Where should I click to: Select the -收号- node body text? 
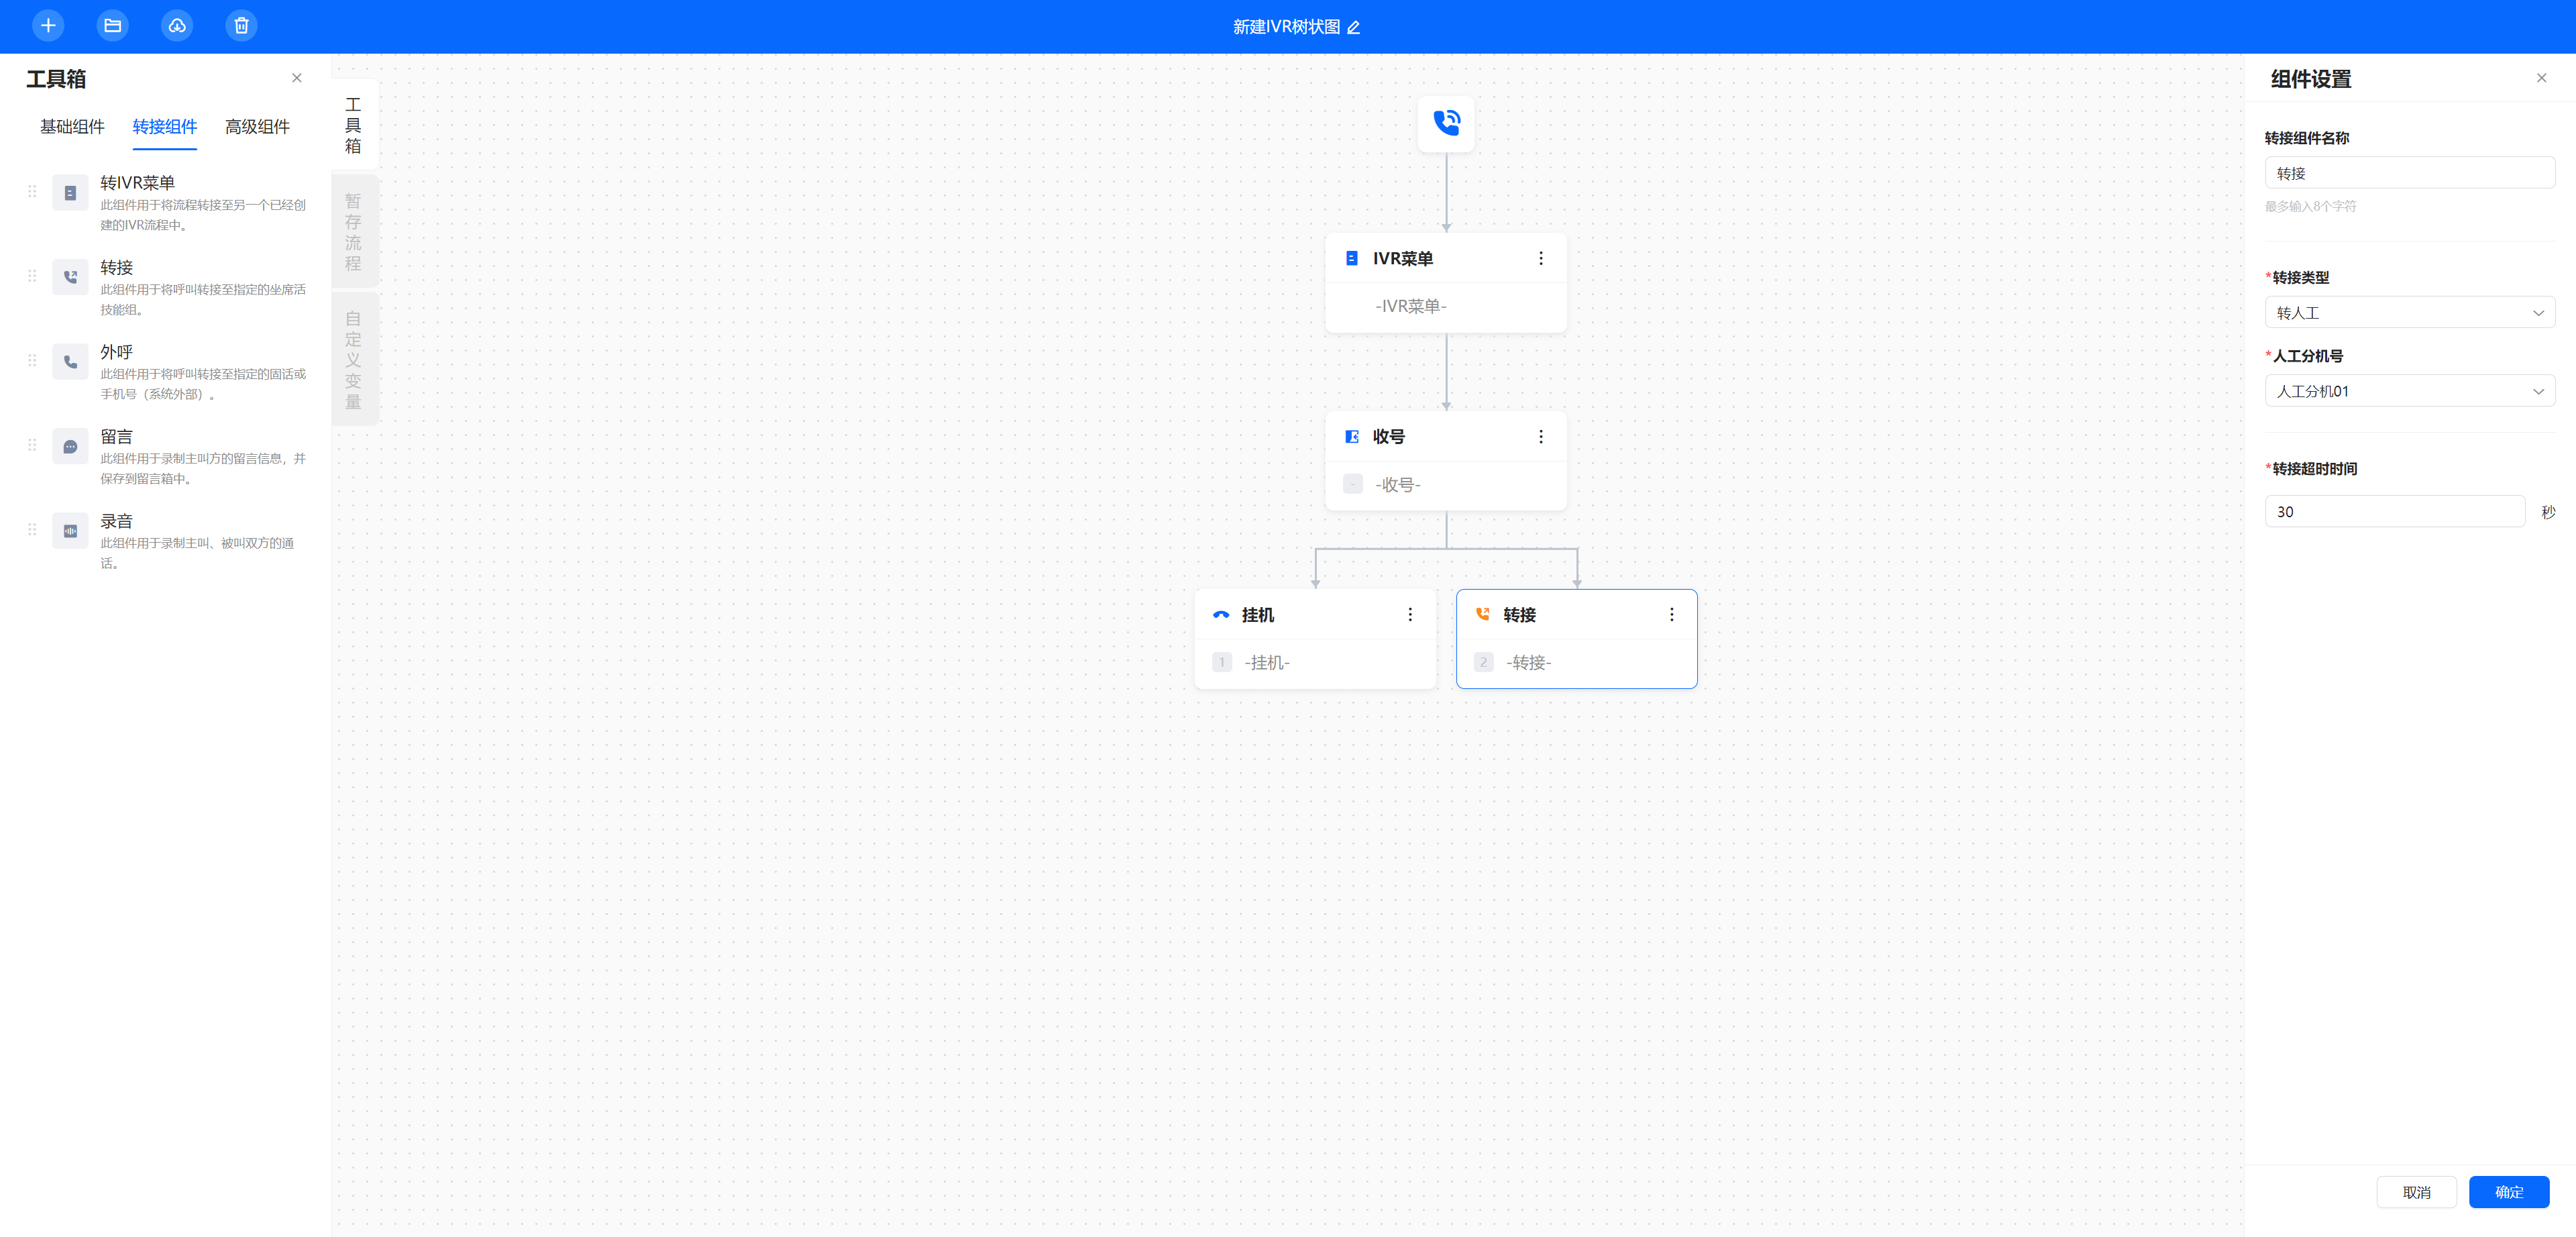[x=1397, y=484]
